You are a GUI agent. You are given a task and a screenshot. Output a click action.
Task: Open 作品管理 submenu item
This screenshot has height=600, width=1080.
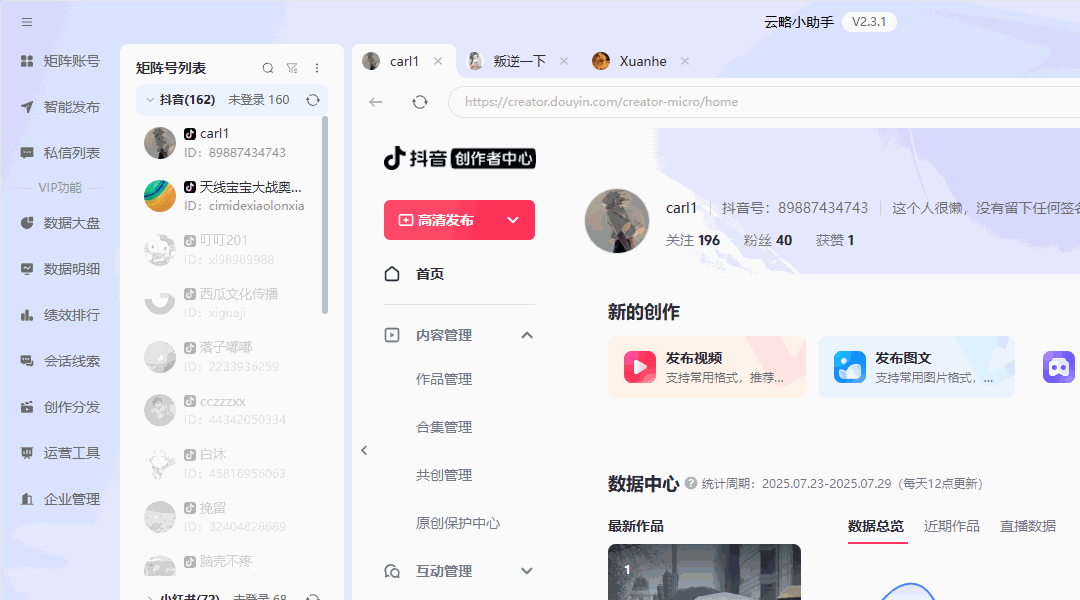444,380
